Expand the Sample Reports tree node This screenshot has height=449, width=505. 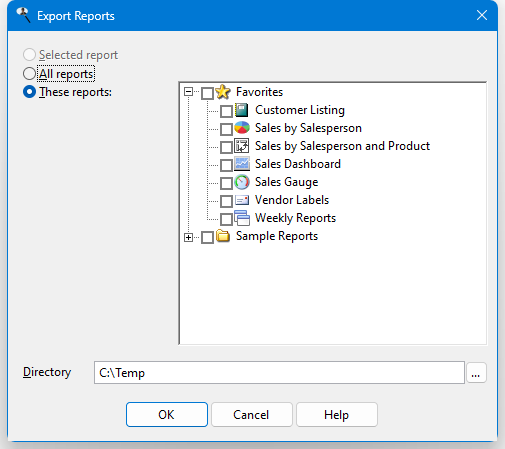(x=188, y=237)
